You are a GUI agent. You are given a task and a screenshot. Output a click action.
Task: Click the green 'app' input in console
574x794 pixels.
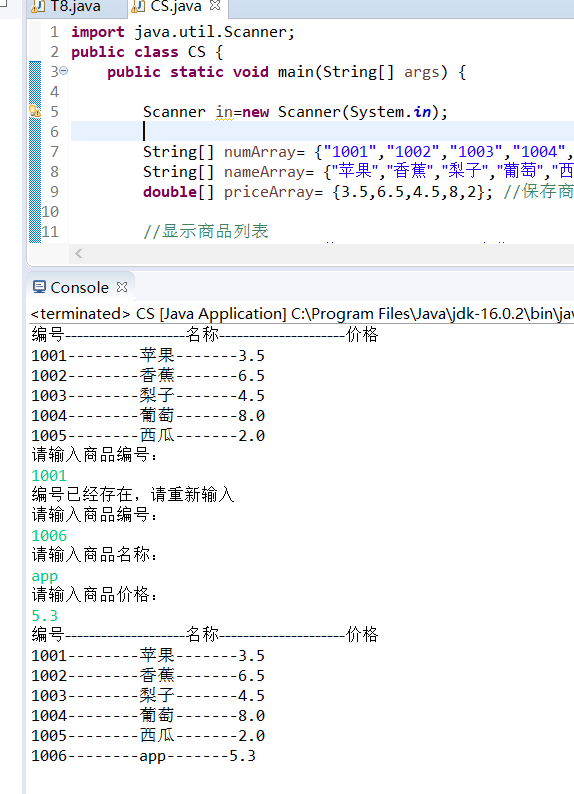click(x=45, y=576)
